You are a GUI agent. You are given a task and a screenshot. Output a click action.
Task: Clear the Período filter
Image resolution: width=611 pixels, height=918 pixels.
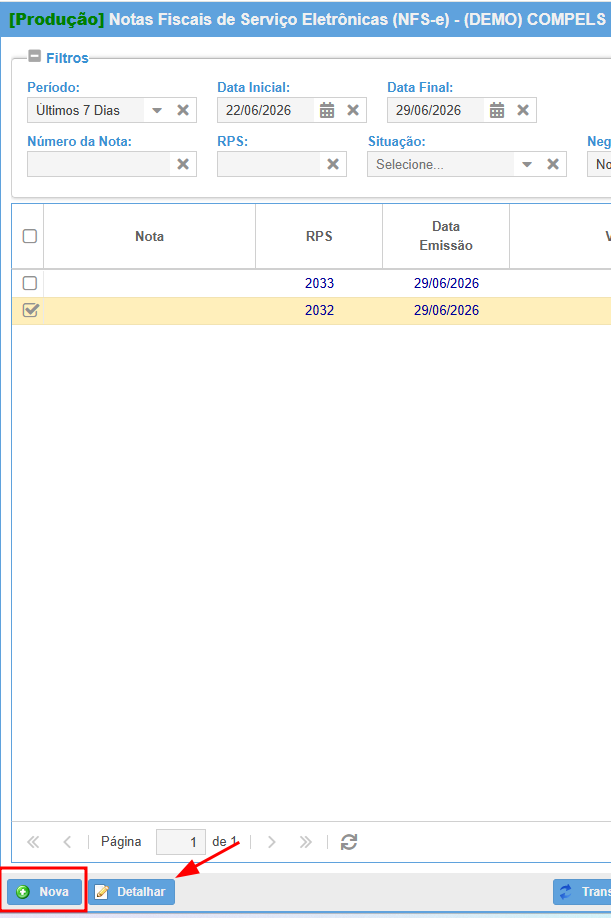coord(183,110)
